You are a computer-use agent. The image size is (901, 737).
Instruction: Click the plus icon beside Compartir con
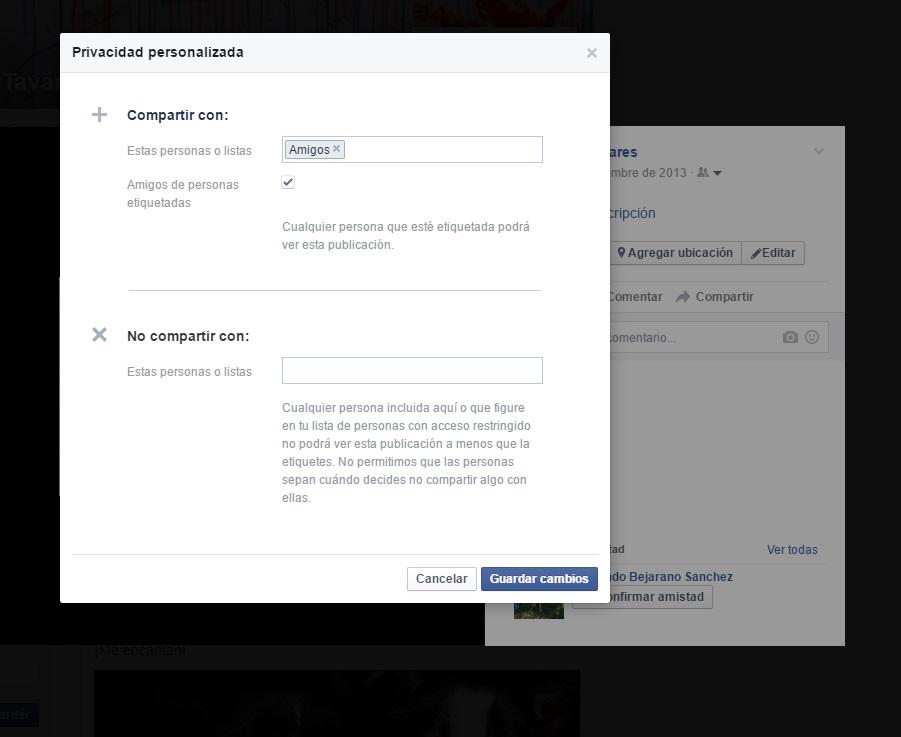pos(99,115)
